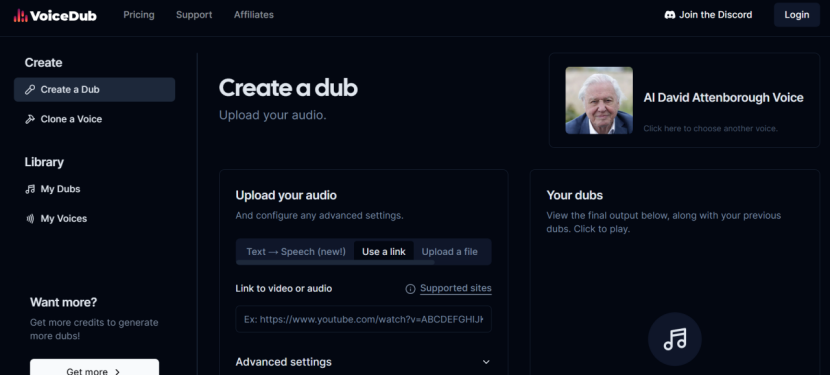Open the Support page
830x375 pixels.
194,15
